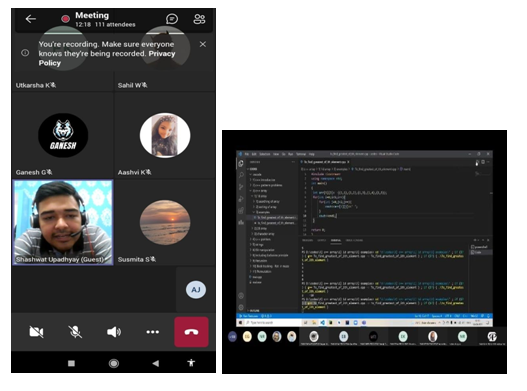This screenshot has width=527, height=391.
Task: Hang up using the red end-call button
Action: coord(191,332)
